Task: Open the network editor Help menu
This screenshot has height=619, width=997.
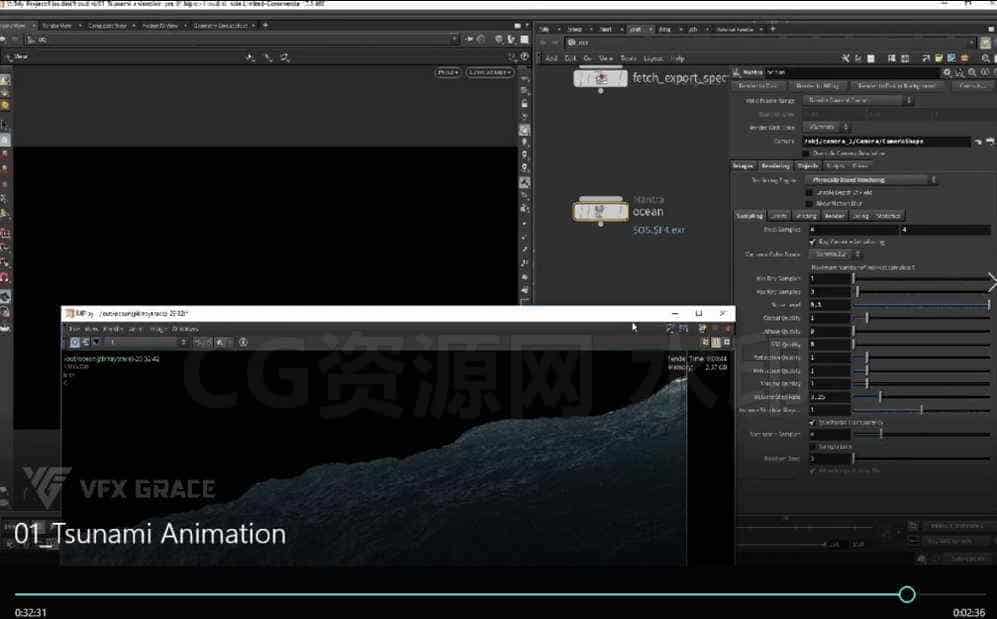Action: pos(678,58)
